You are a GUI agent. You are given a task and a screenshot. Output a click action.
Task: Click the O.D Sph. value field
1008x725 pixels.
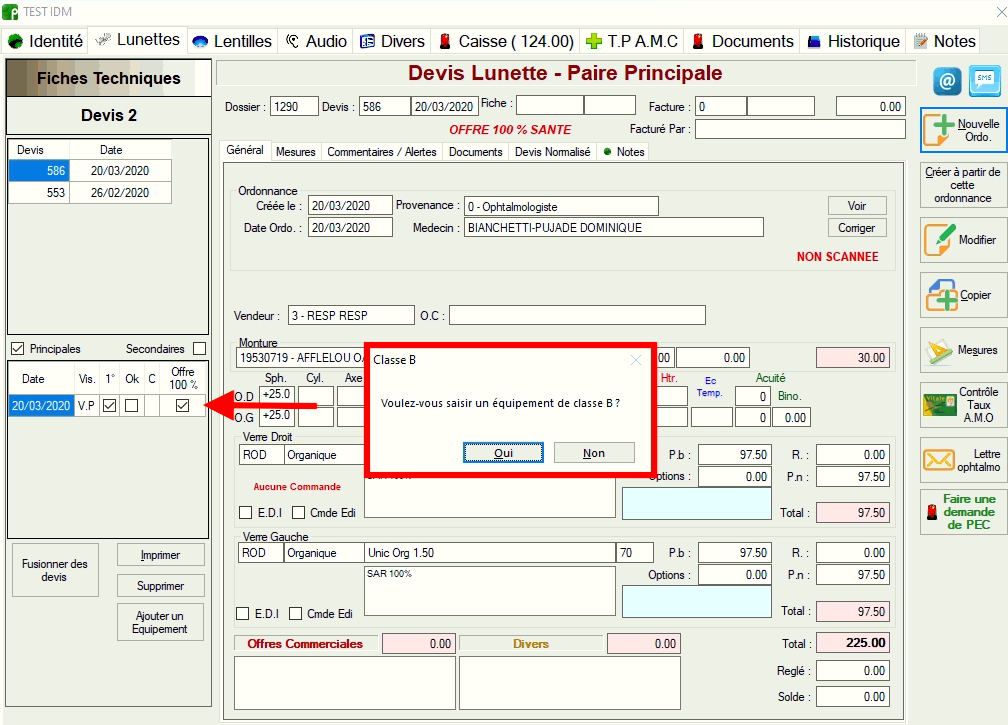(x=277, y=395)
